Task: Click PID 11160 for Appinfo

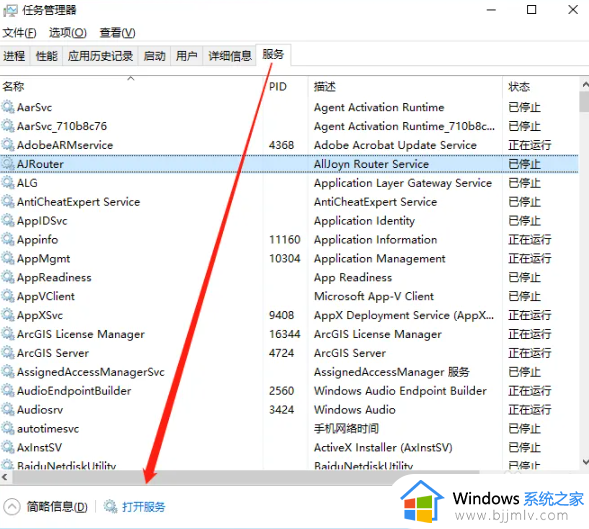Action: 284,239
